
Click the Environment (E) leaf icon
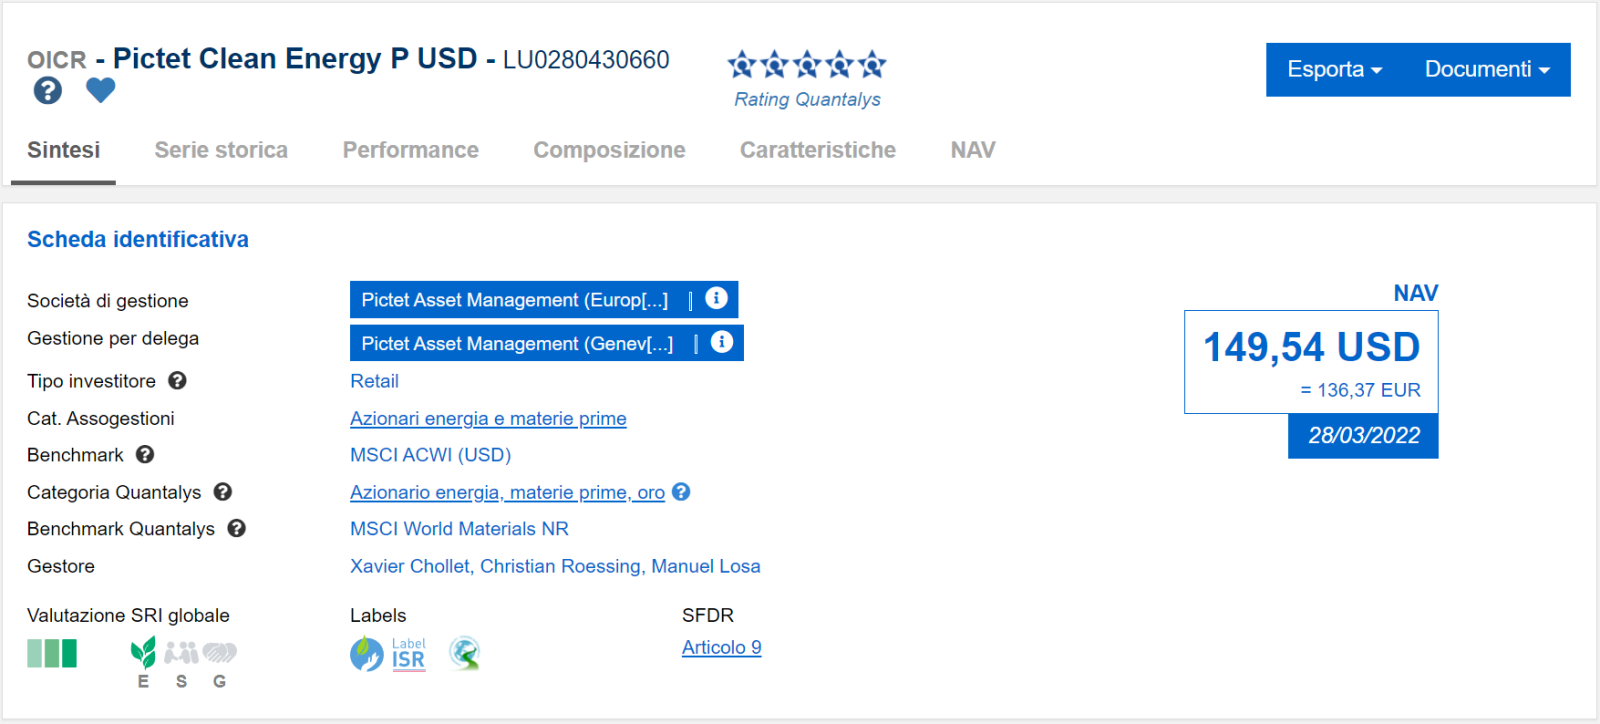pos(144,653)
